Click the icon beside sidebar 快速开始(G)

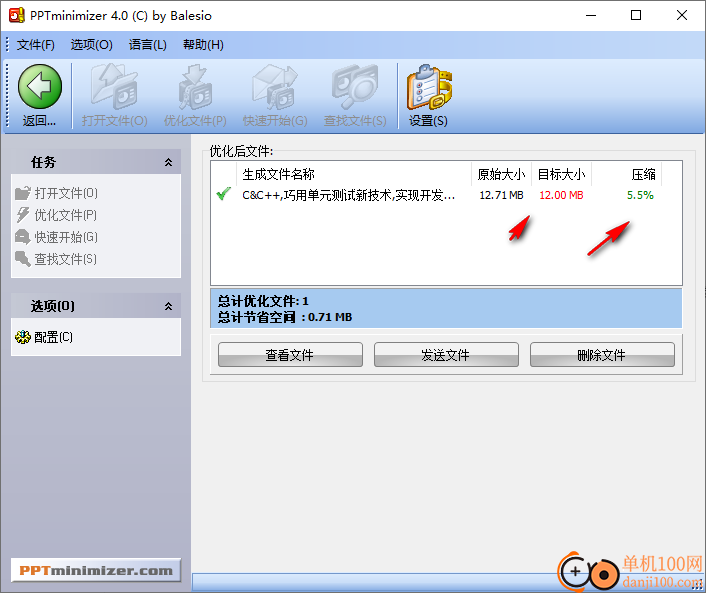click(23, 237)
